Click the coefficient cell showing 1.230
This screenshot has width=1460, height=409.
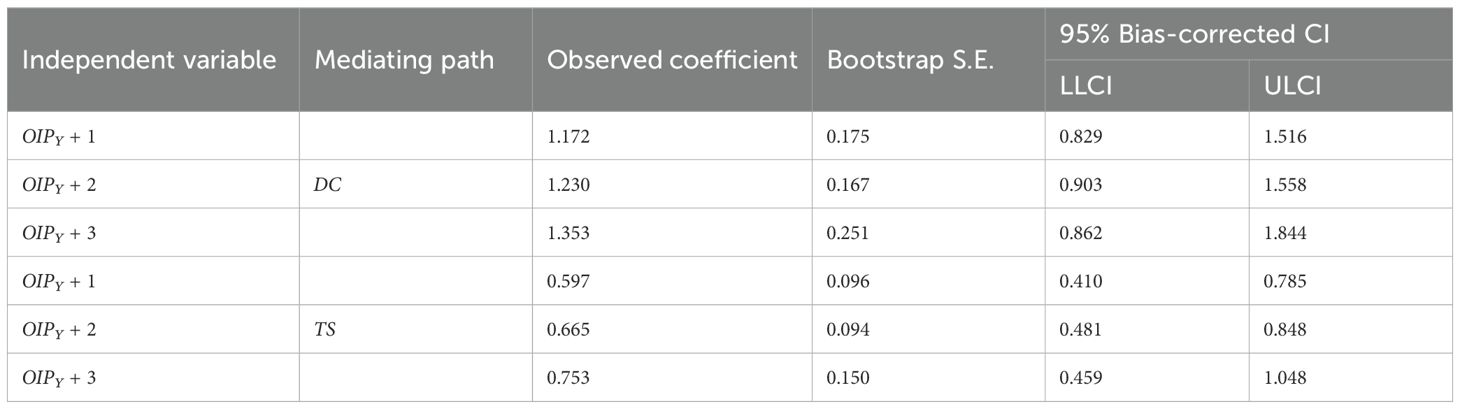[x=568, y=185]
